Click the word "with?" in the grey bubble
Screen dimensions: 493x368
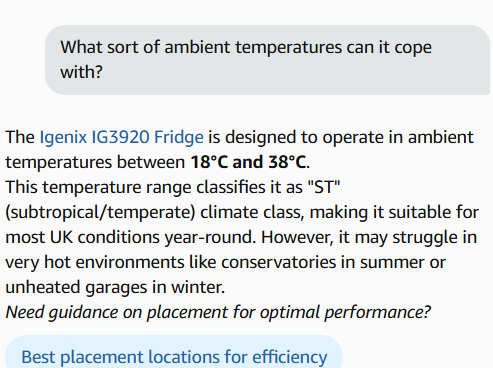pos(81,72)
